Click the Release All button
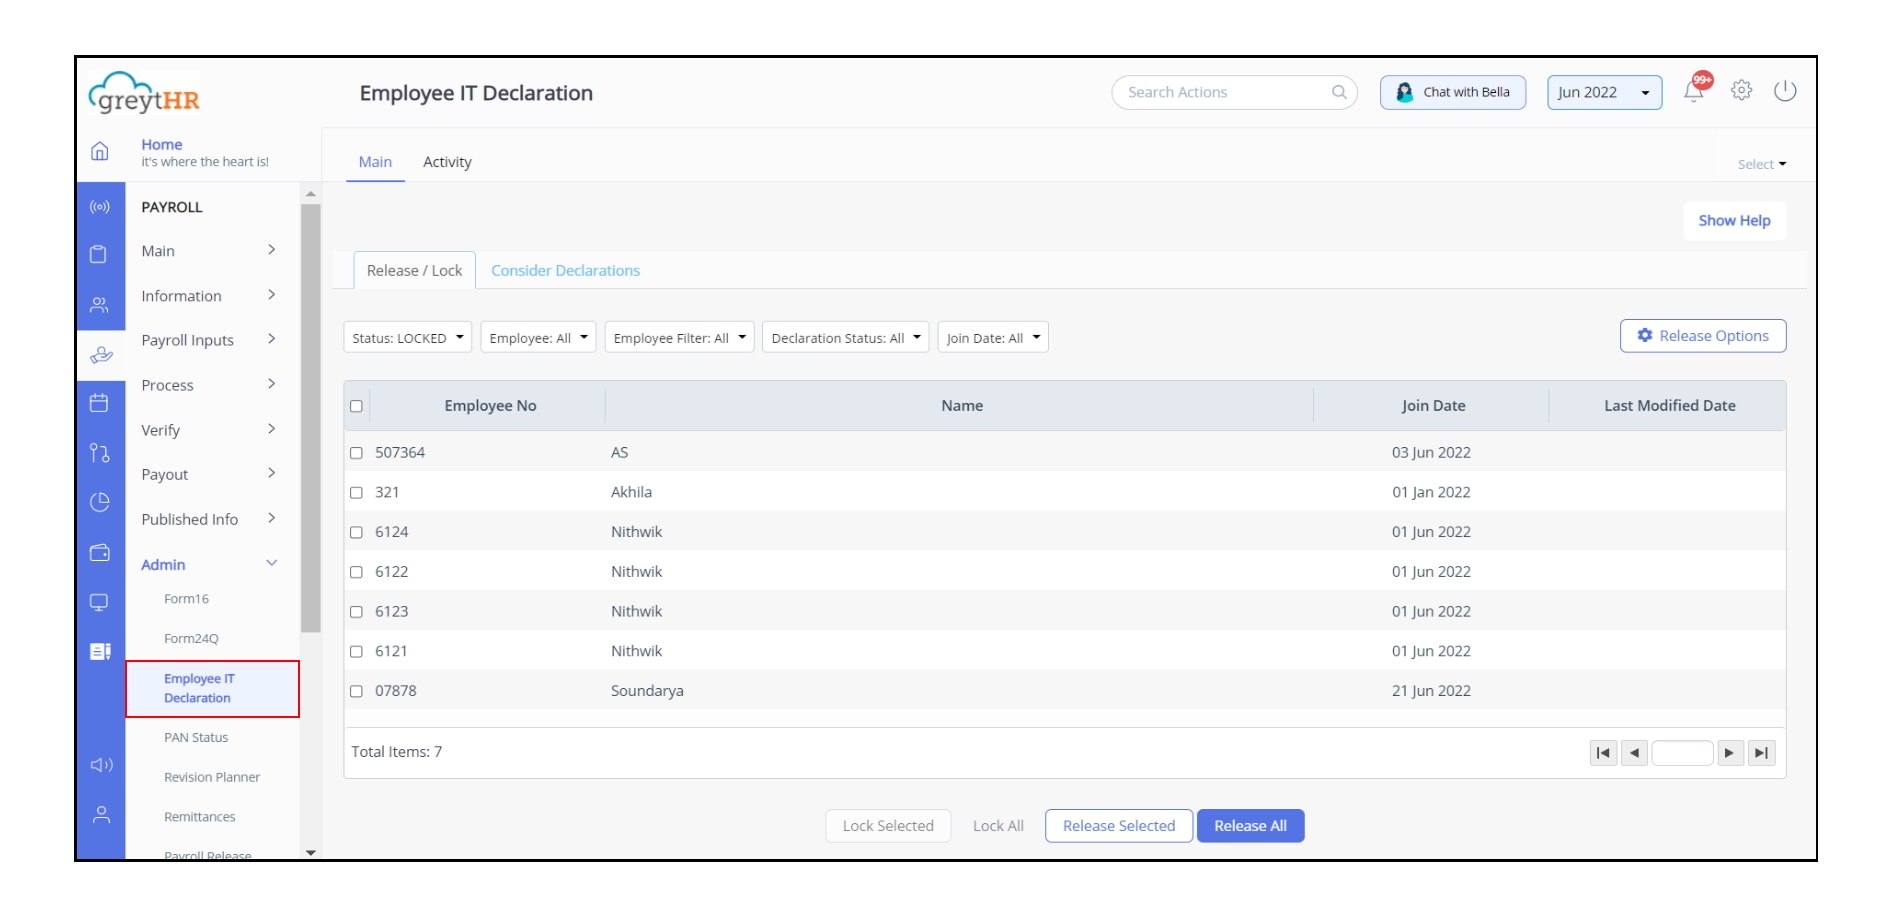 point(1250,825)
